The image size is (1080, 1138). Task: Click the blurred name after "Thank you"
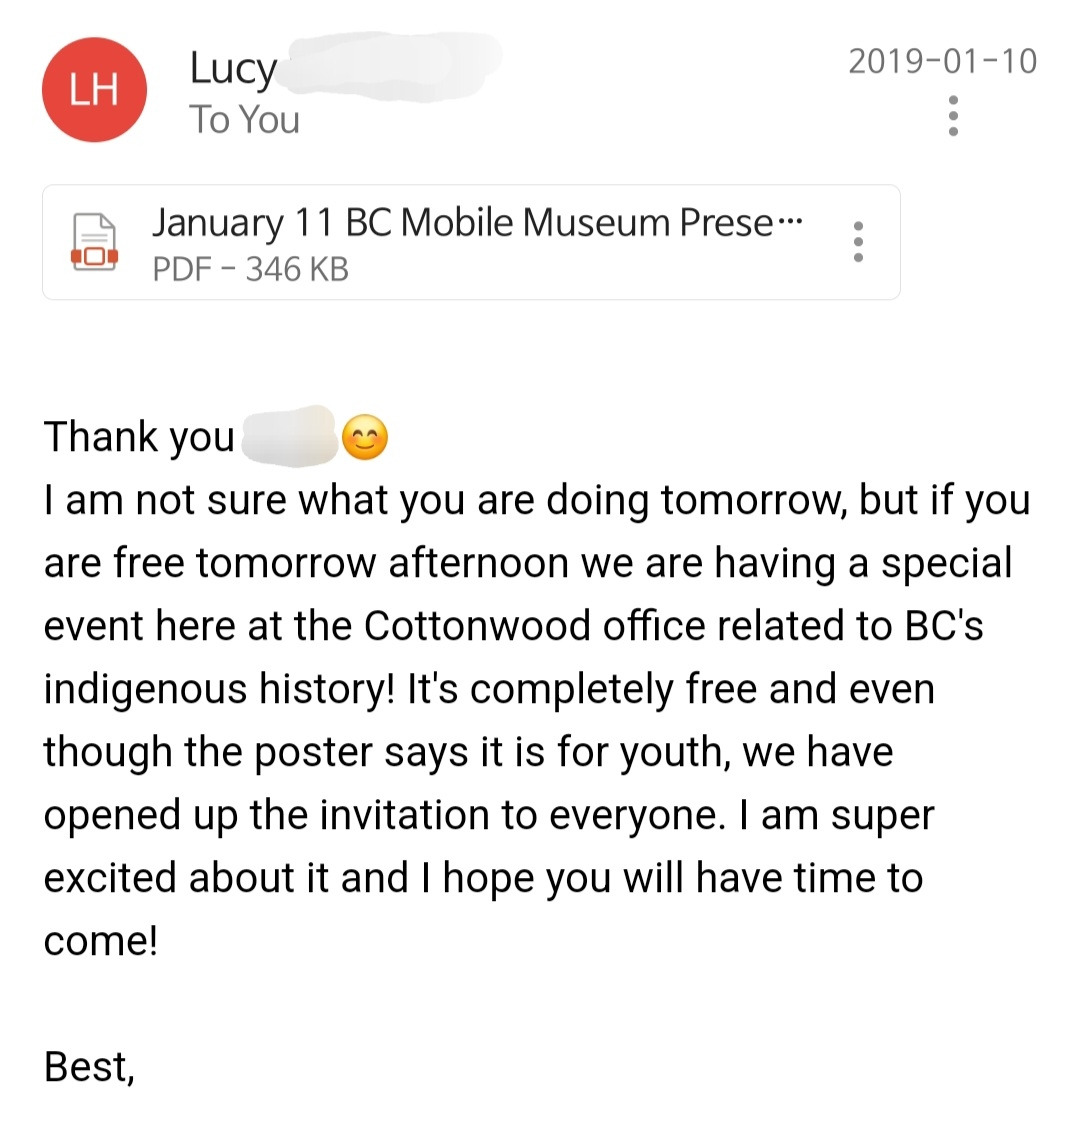[289, 435]
